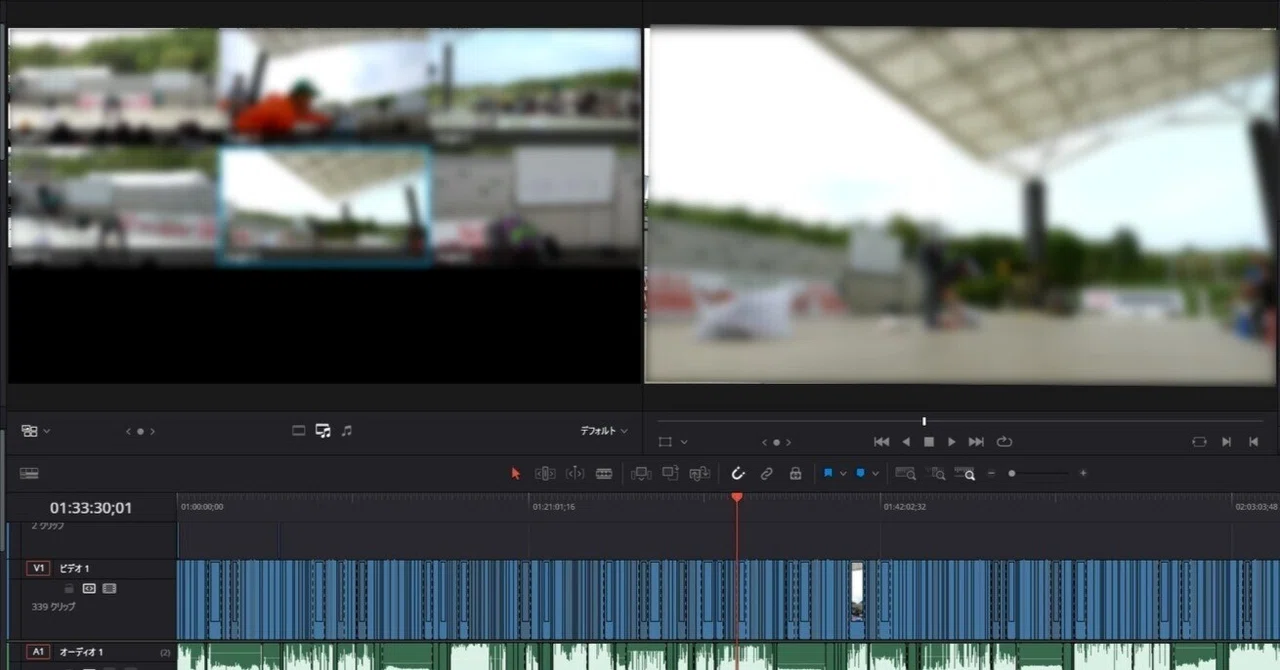Select the ビデオ 1 track name
Image resolution: width=1280 pixels, height=670 pixels.
74,568
